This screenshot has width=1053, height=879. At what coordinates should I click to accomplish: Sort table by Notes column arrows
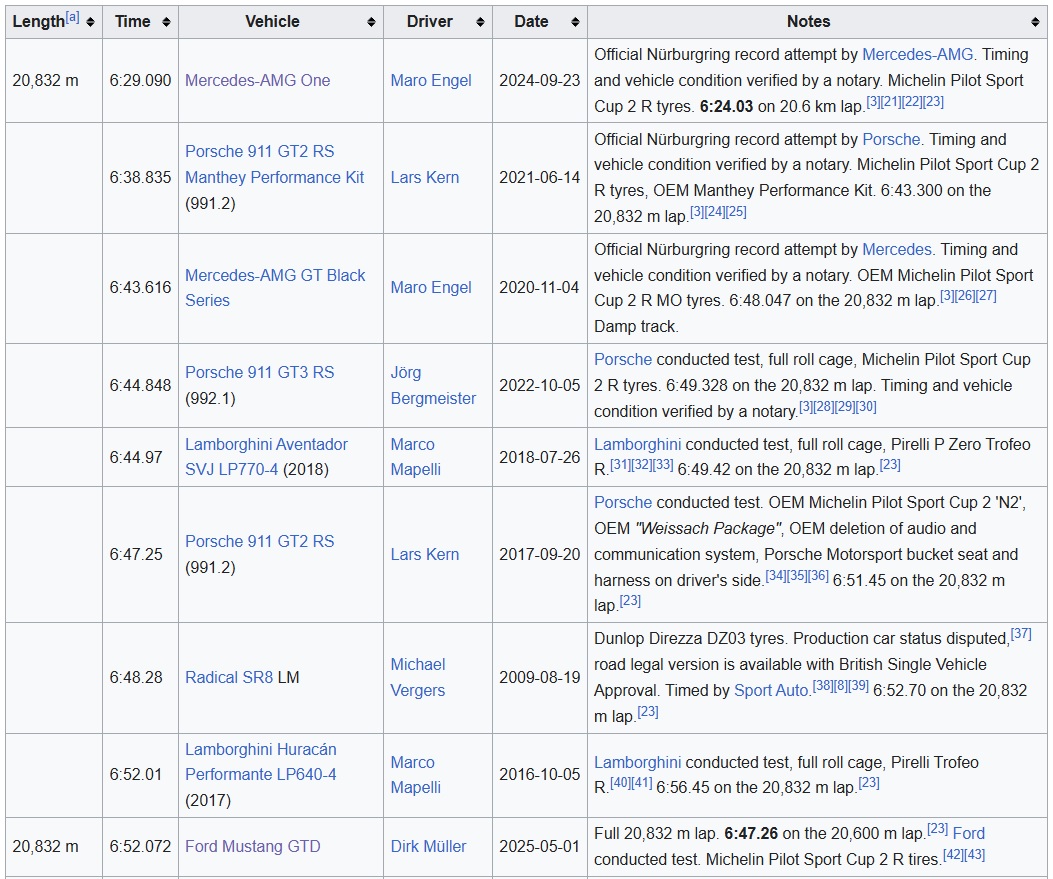(1035, 22)
